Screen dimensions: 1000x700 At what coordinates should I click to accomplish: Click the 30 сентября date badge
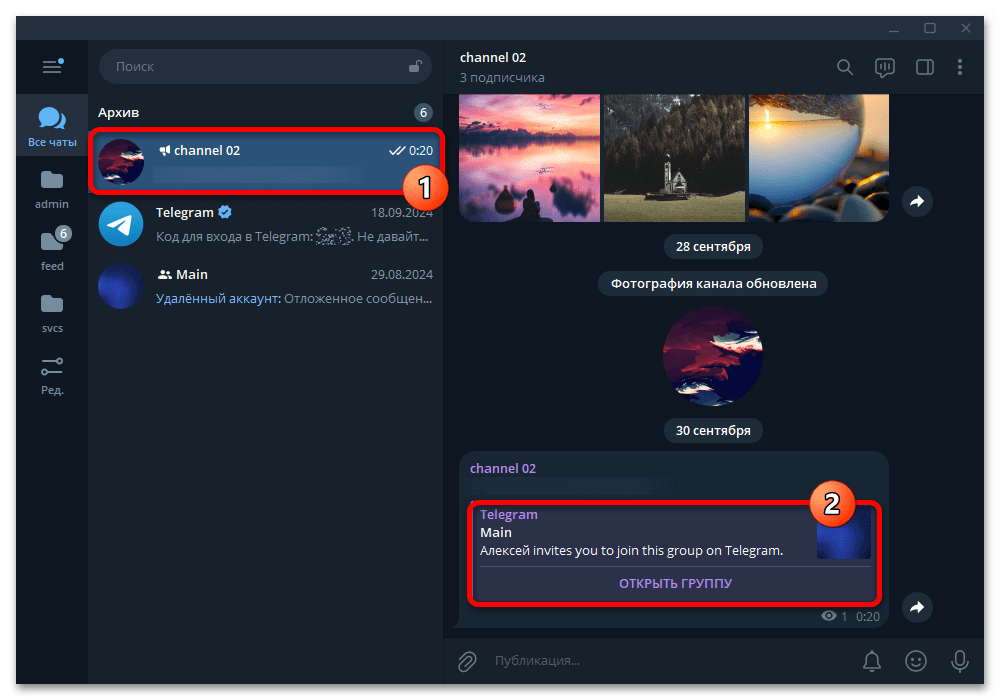pos(713,431)
